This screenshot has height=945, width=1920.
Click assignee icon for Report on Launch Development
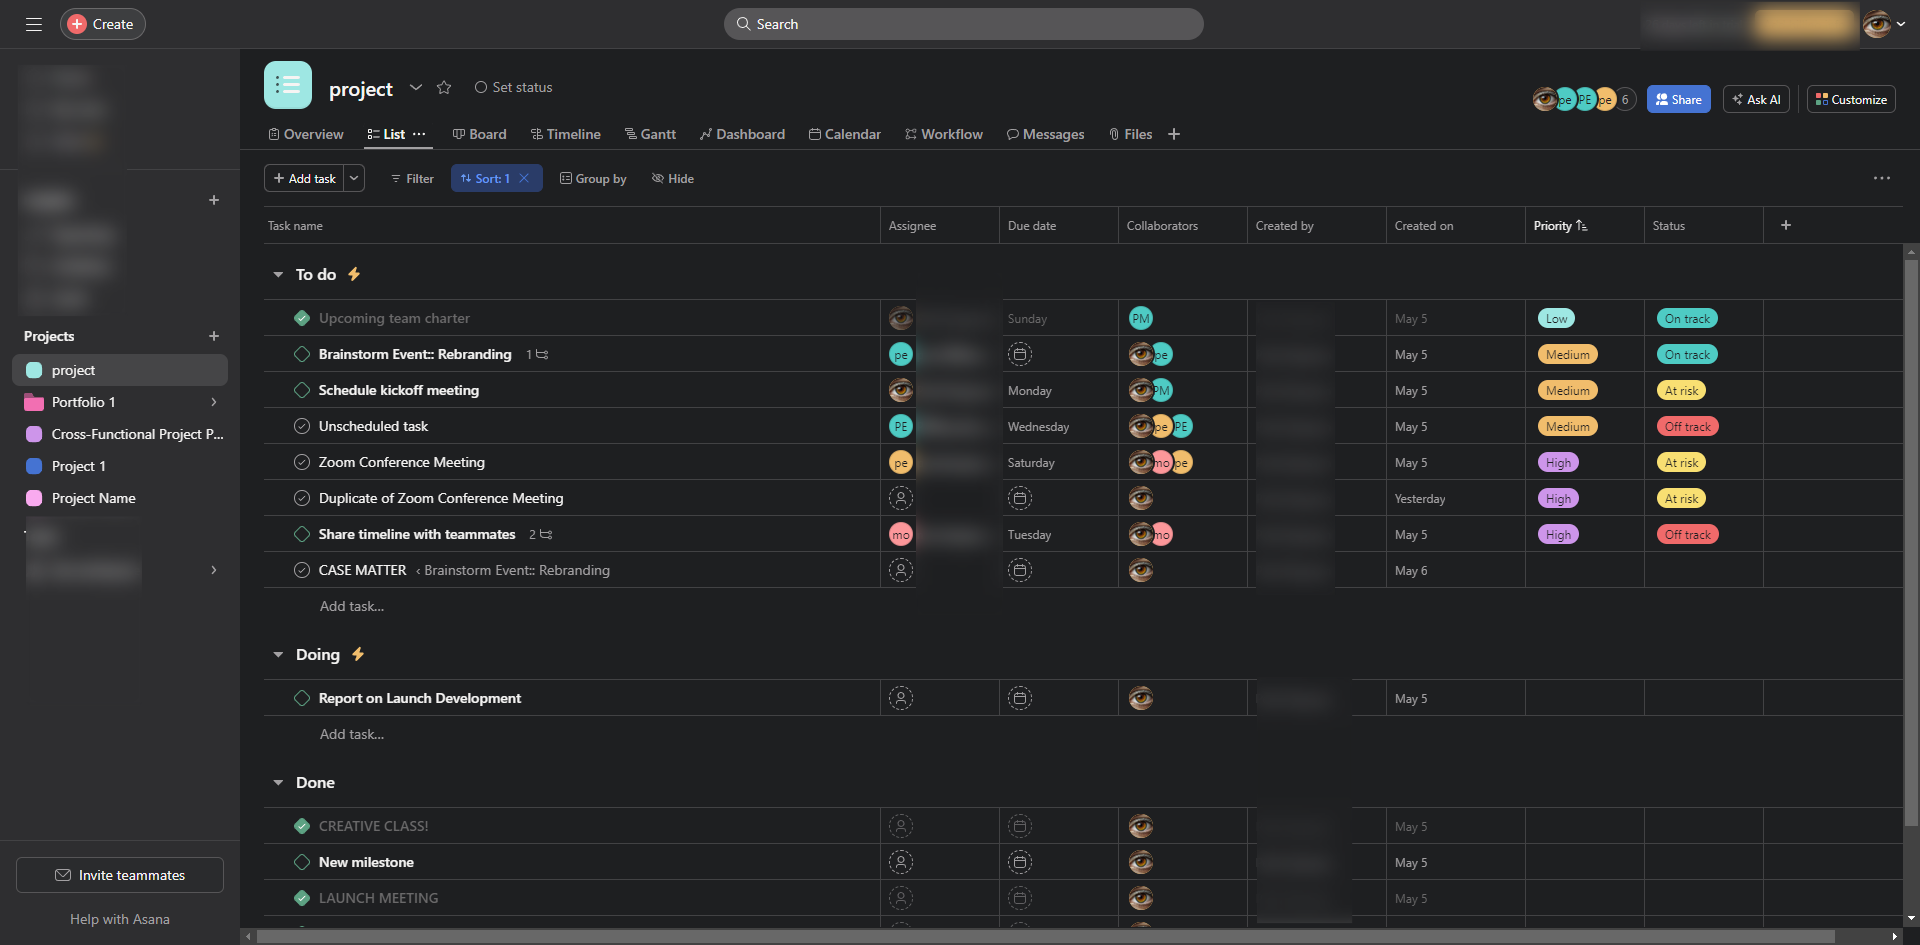[x=901, y=698]
